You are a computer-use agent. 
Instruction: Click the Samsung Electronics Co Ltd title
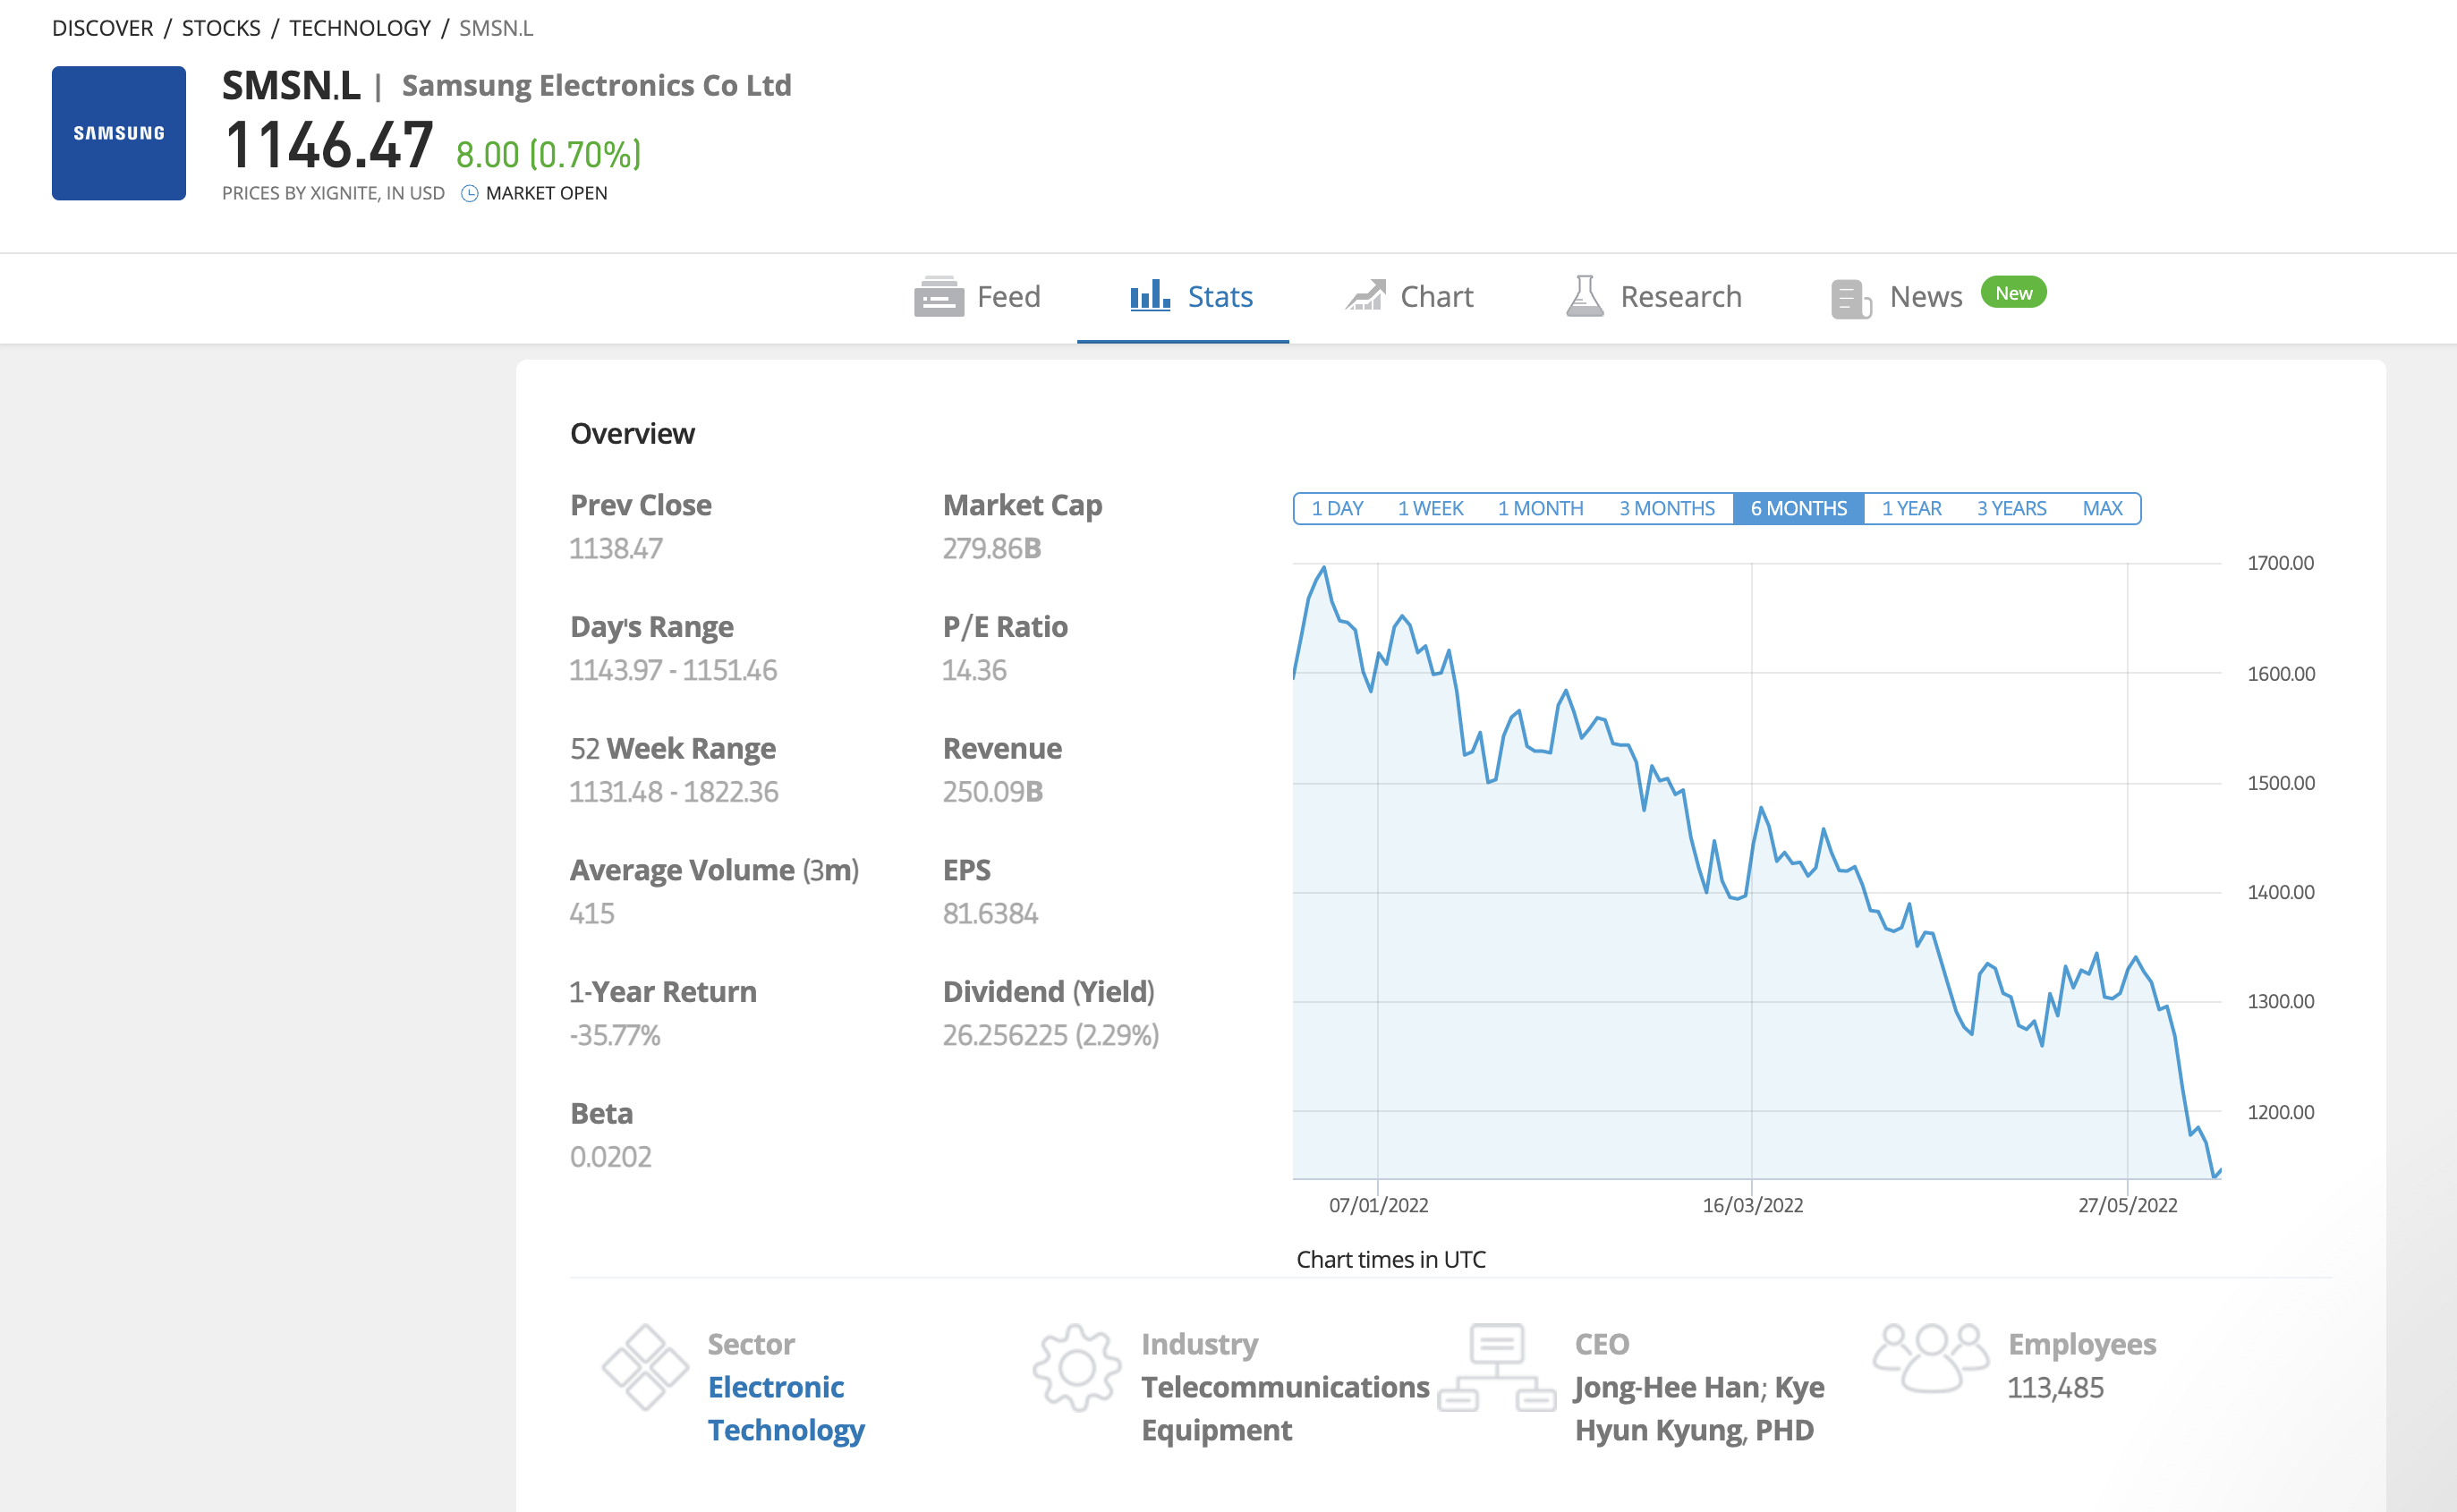(596, 86)
